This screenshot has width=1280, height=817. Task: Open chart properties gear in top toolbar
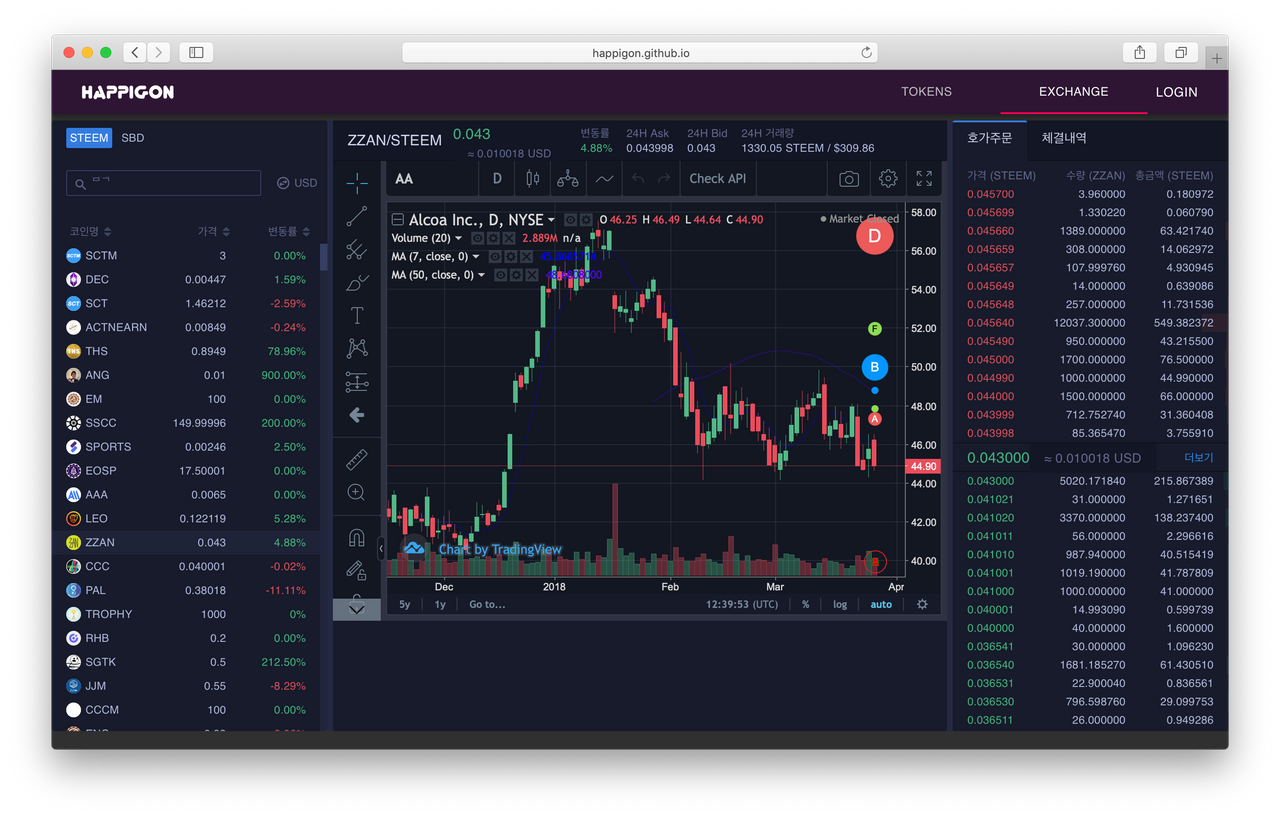click(888, 179)
